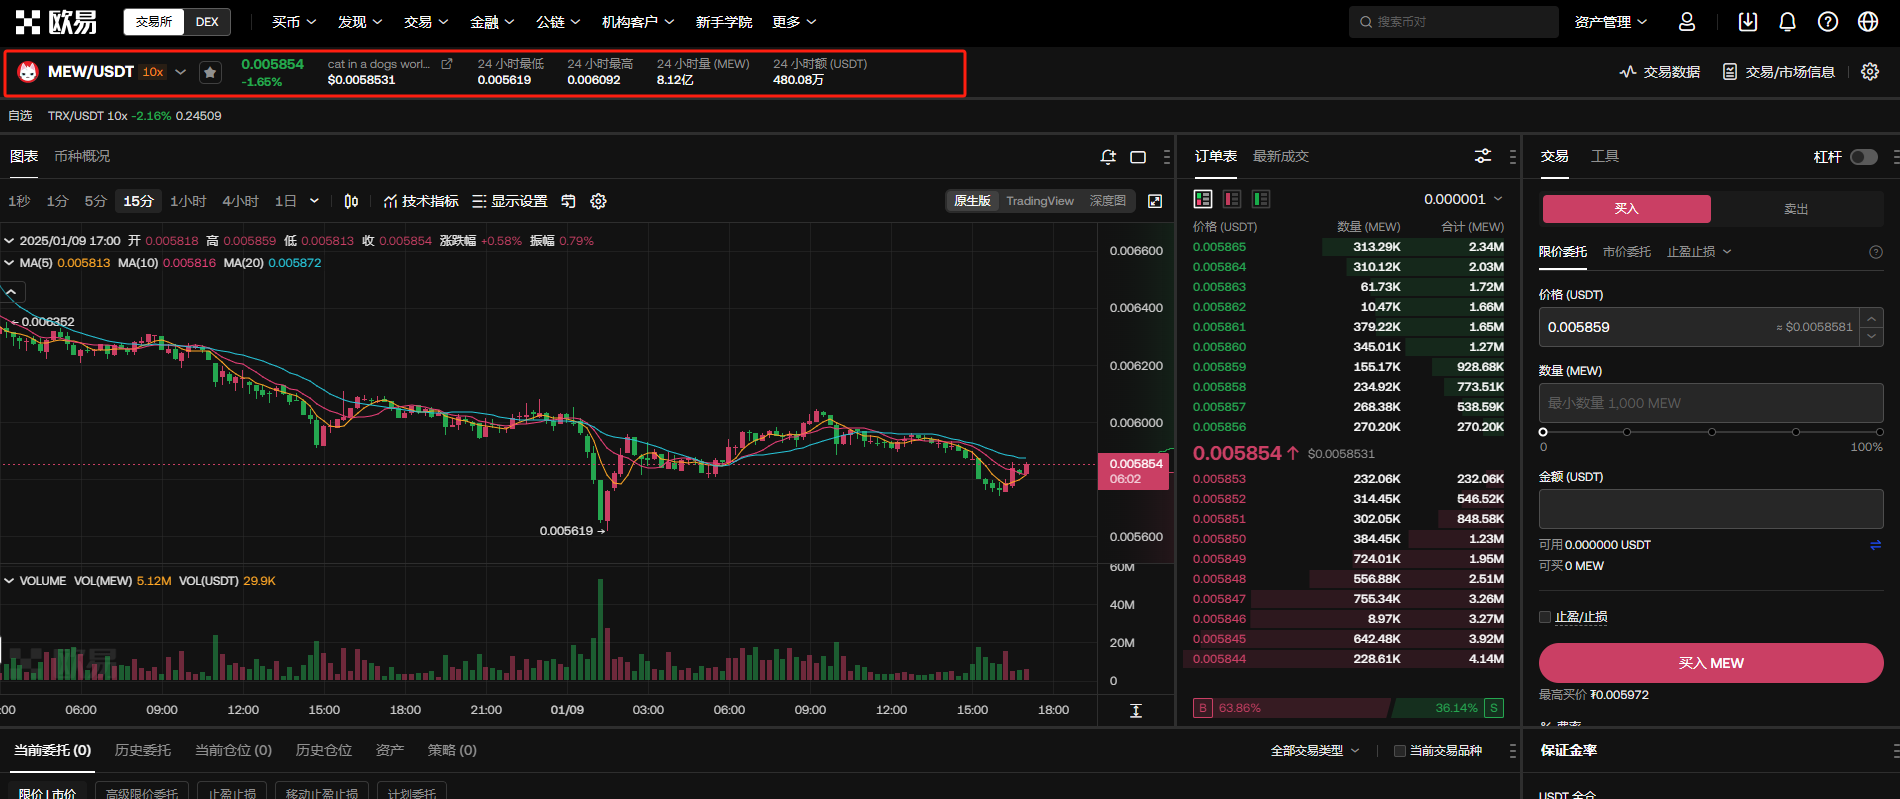Open the download app icon
1900x799 pixels.
(1748, 22)
